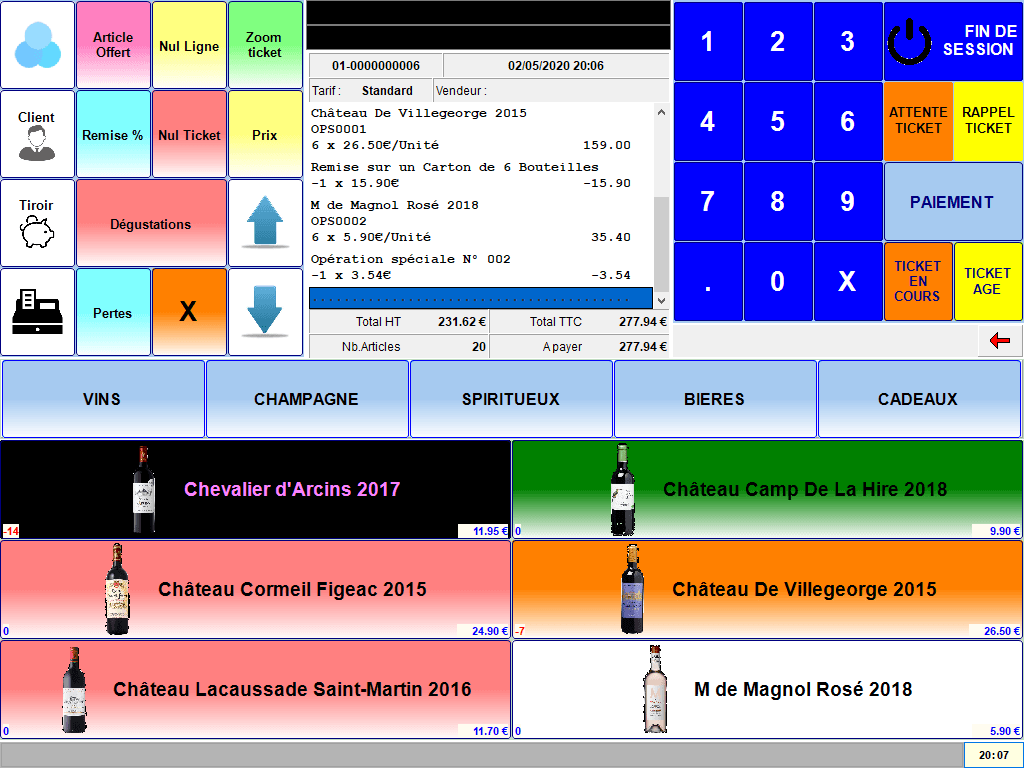Select ticket line 'Remise sur un Carton de 6 Bouteilles'
1024x768 pixels.
(481, 175)
